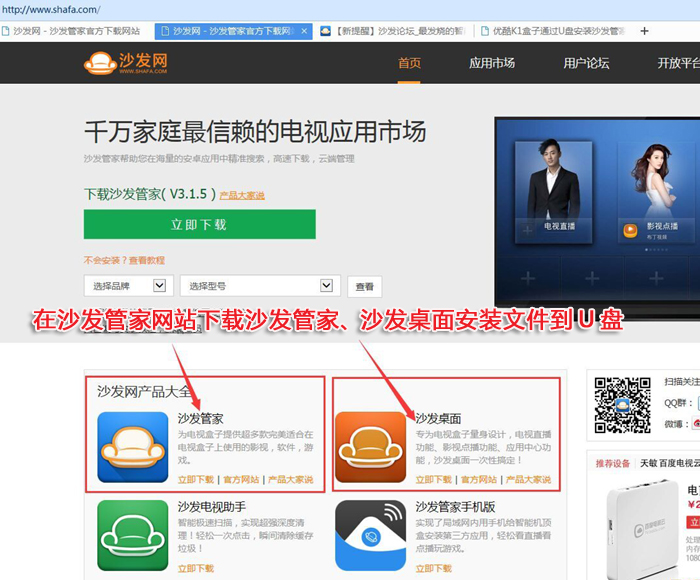Click the 查看 button
The width and height of the screenshot is (700, 580).
coord(364,287)
